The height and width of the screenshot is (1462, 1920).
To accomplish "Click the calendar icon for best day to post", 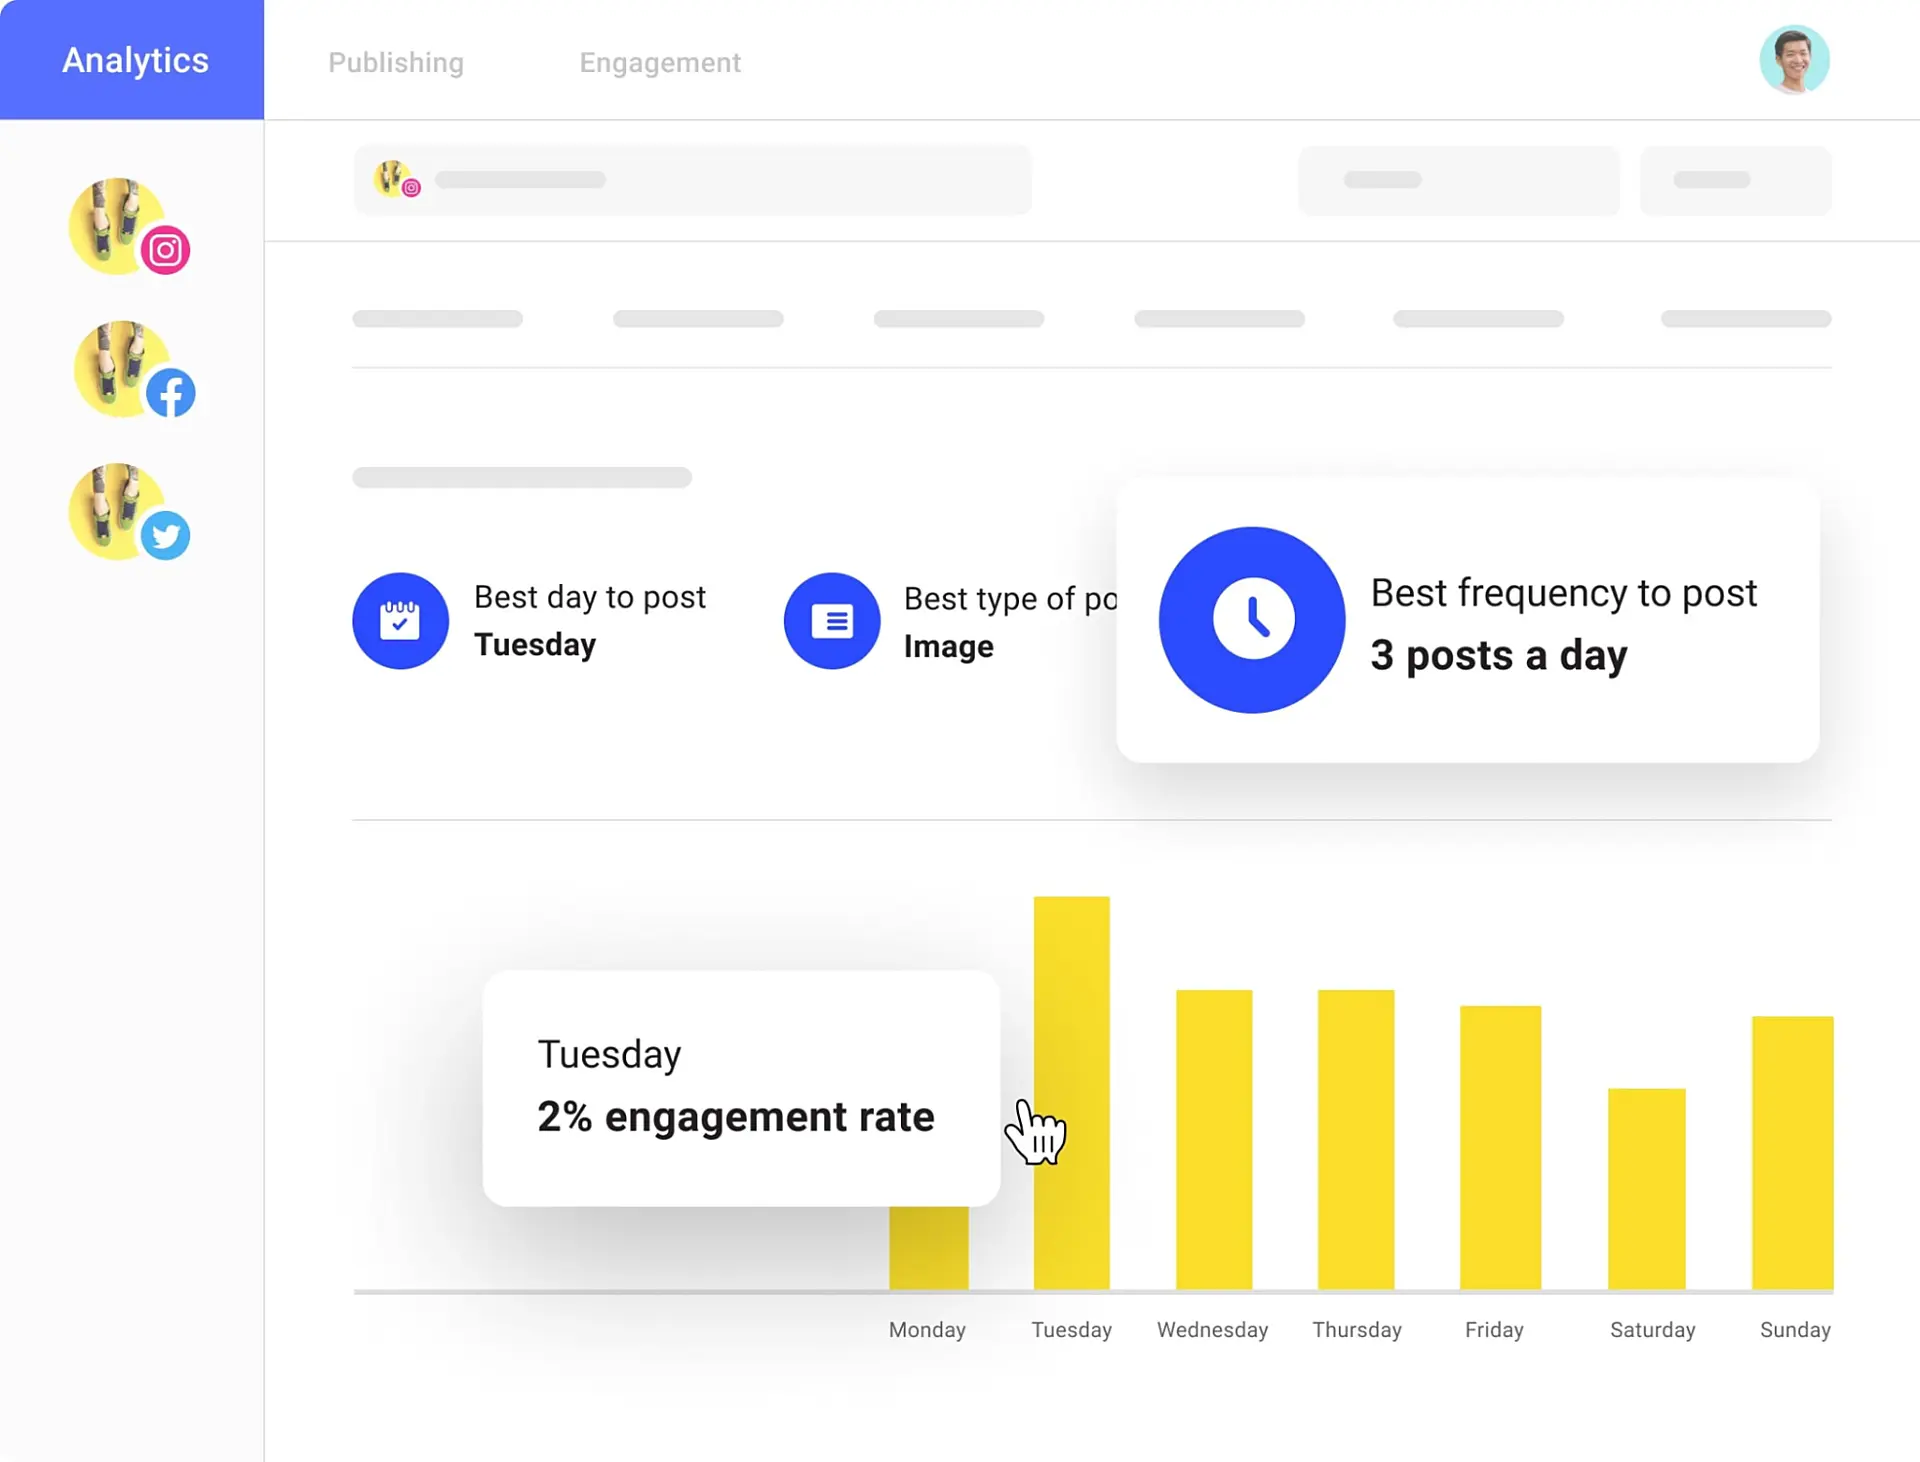I will (x=400, y=620).
